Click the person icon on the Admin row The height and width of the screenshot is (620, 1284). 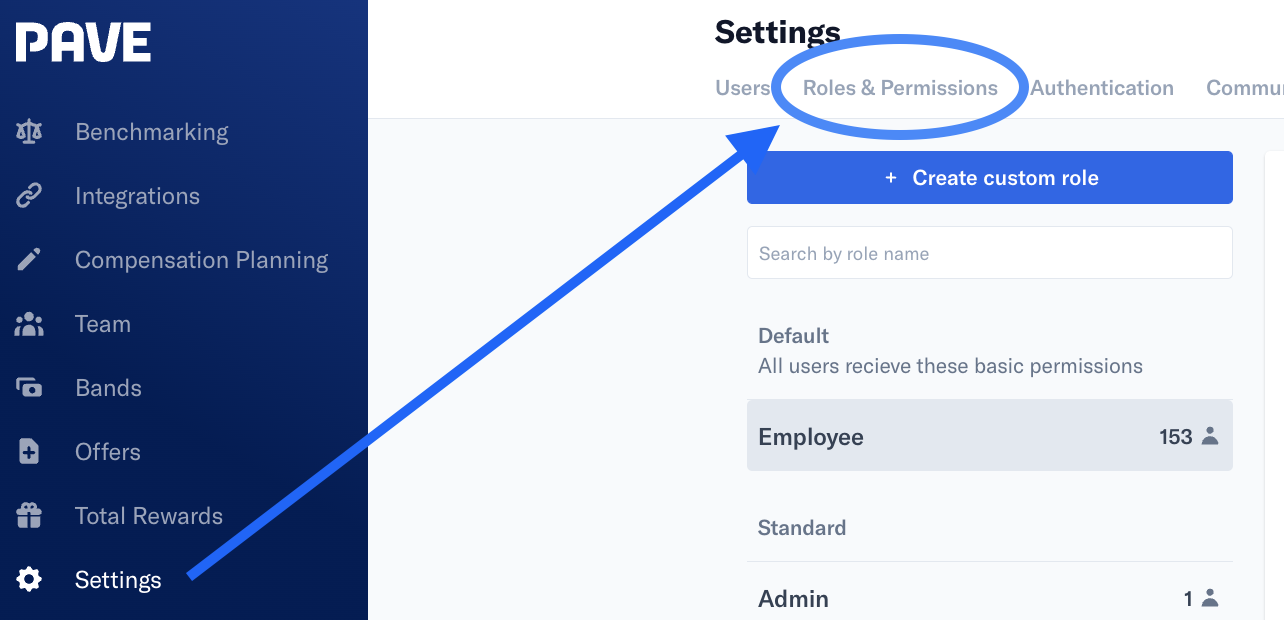coord(1211,597)
